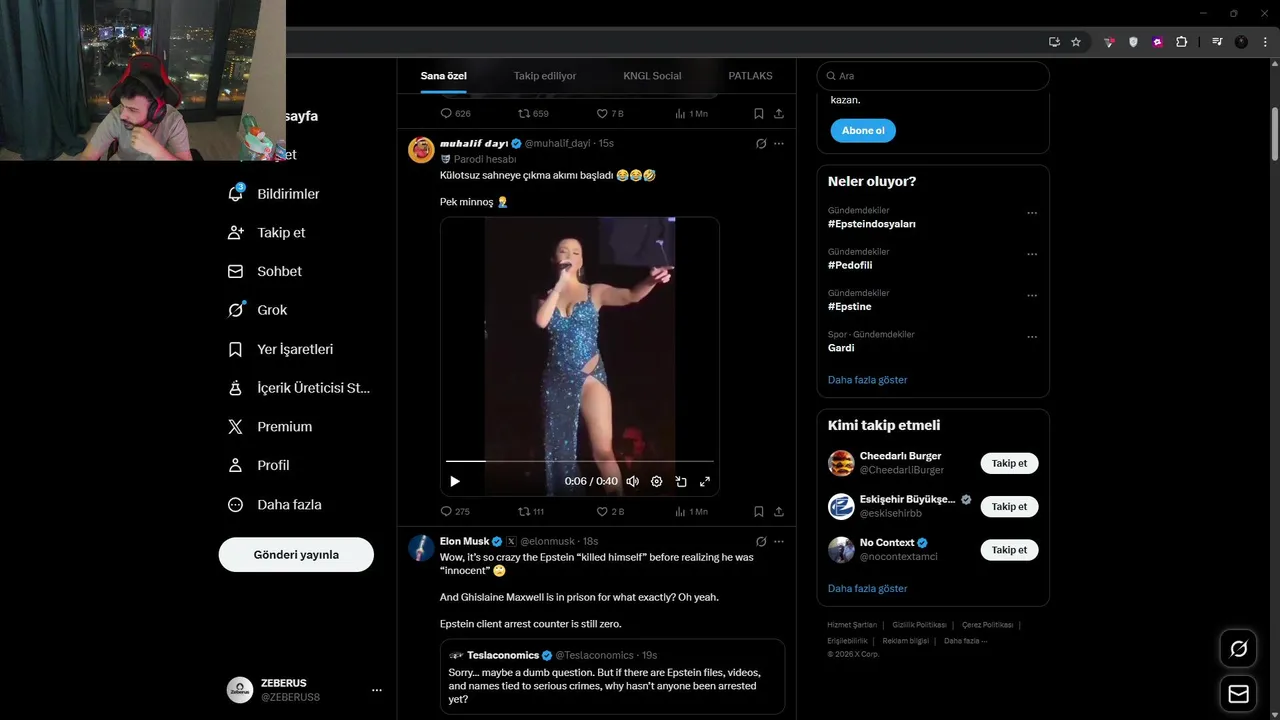
Task: Open Grok icon in the sidebar
Action: 236,310
